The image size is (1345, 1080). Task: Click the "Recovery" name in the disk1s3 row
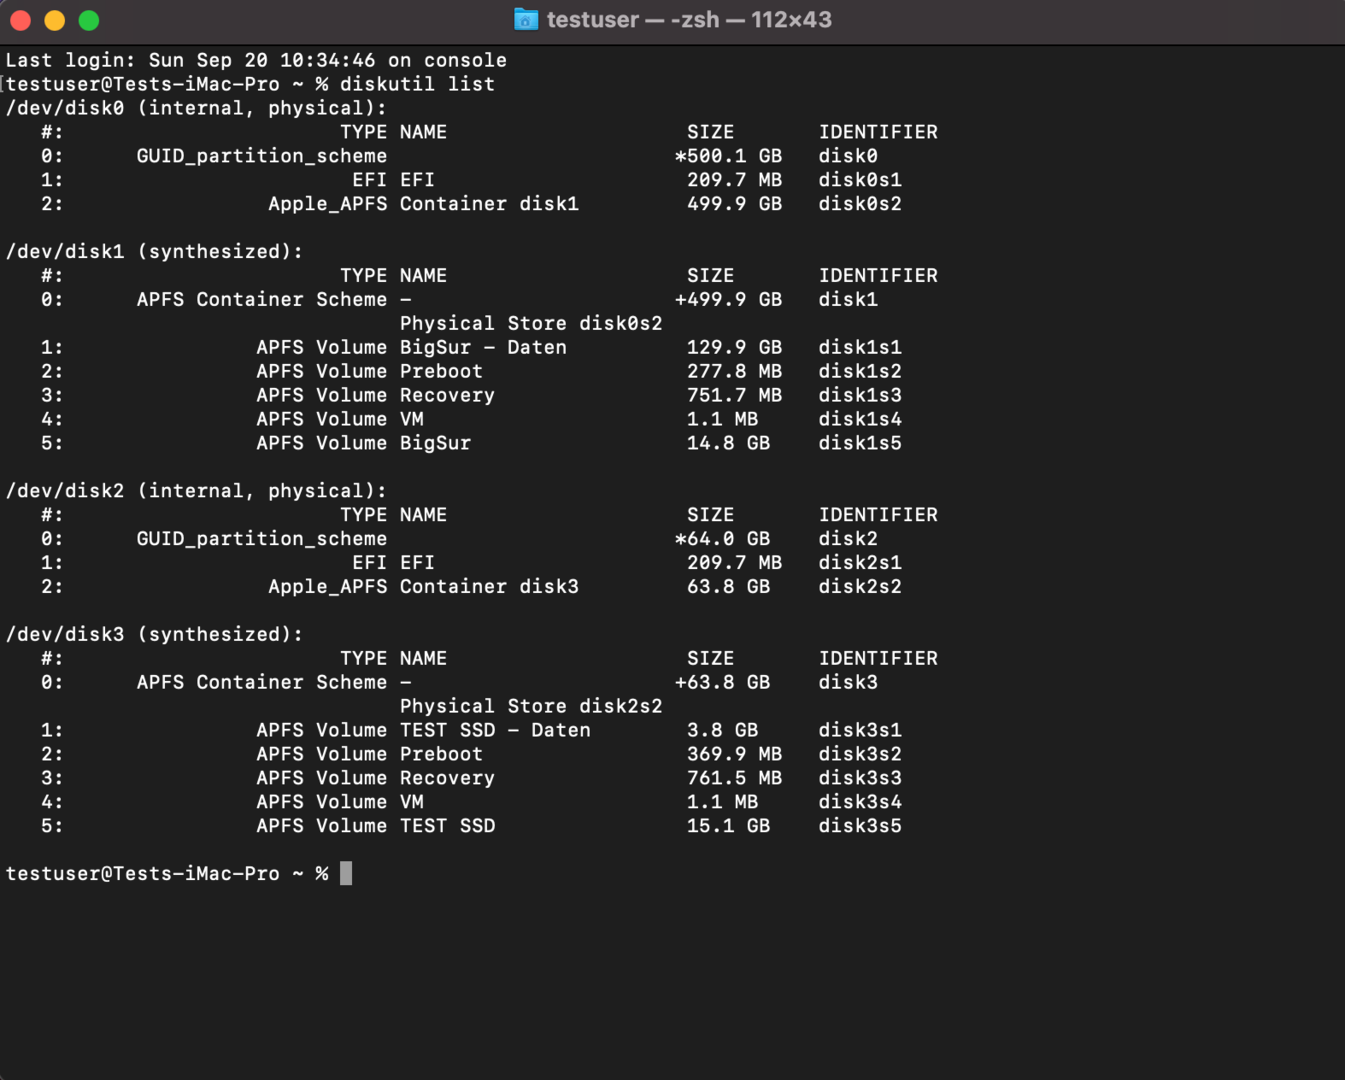pos(447,396)
